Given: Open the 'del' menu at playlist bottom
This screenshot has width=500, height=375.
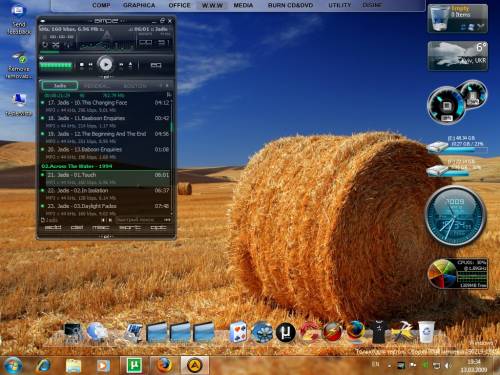Looking at the screenshot, I should point(77,227).
